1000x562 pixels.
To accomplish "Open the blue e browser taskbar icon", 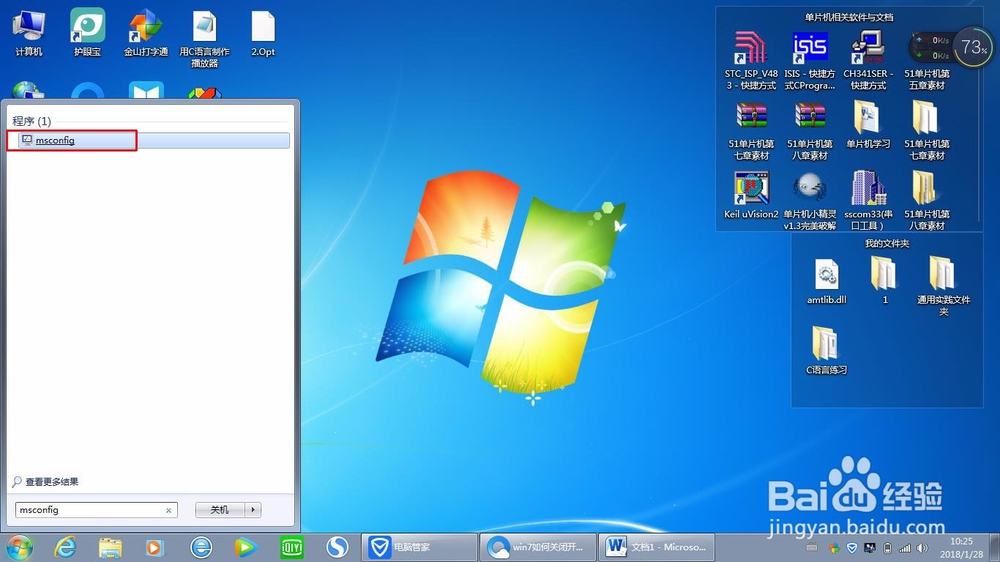I will pyautogui.click(x=201, y=547).
